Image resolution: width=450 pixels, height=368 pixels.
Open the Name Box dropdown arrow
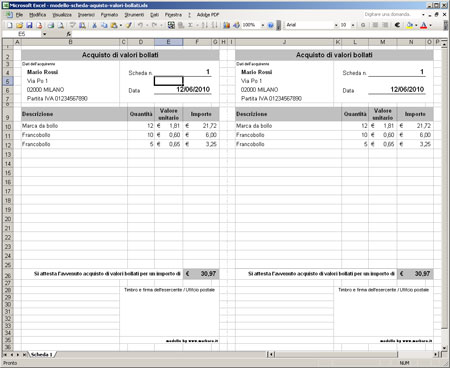click(x=44, y=34)
